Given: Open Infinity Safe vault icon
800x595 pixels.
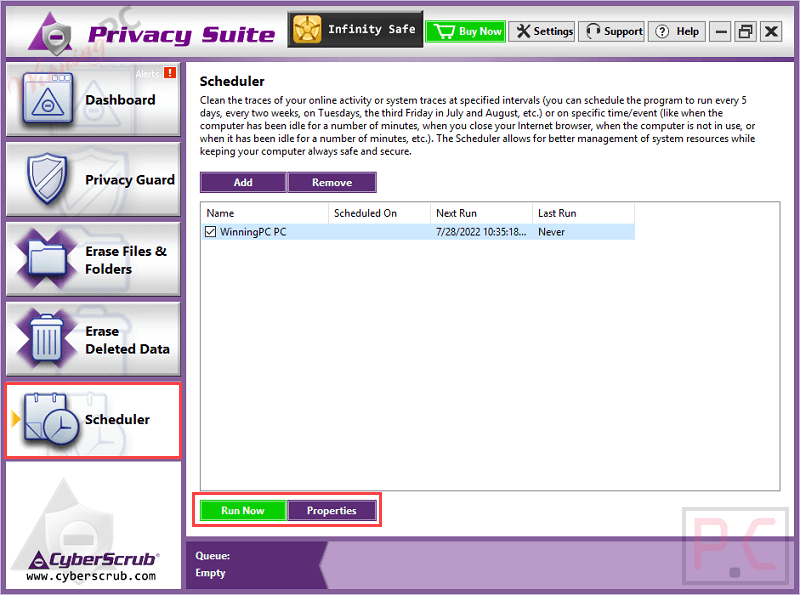Looking at the screenshot, I should pos(307,30).
